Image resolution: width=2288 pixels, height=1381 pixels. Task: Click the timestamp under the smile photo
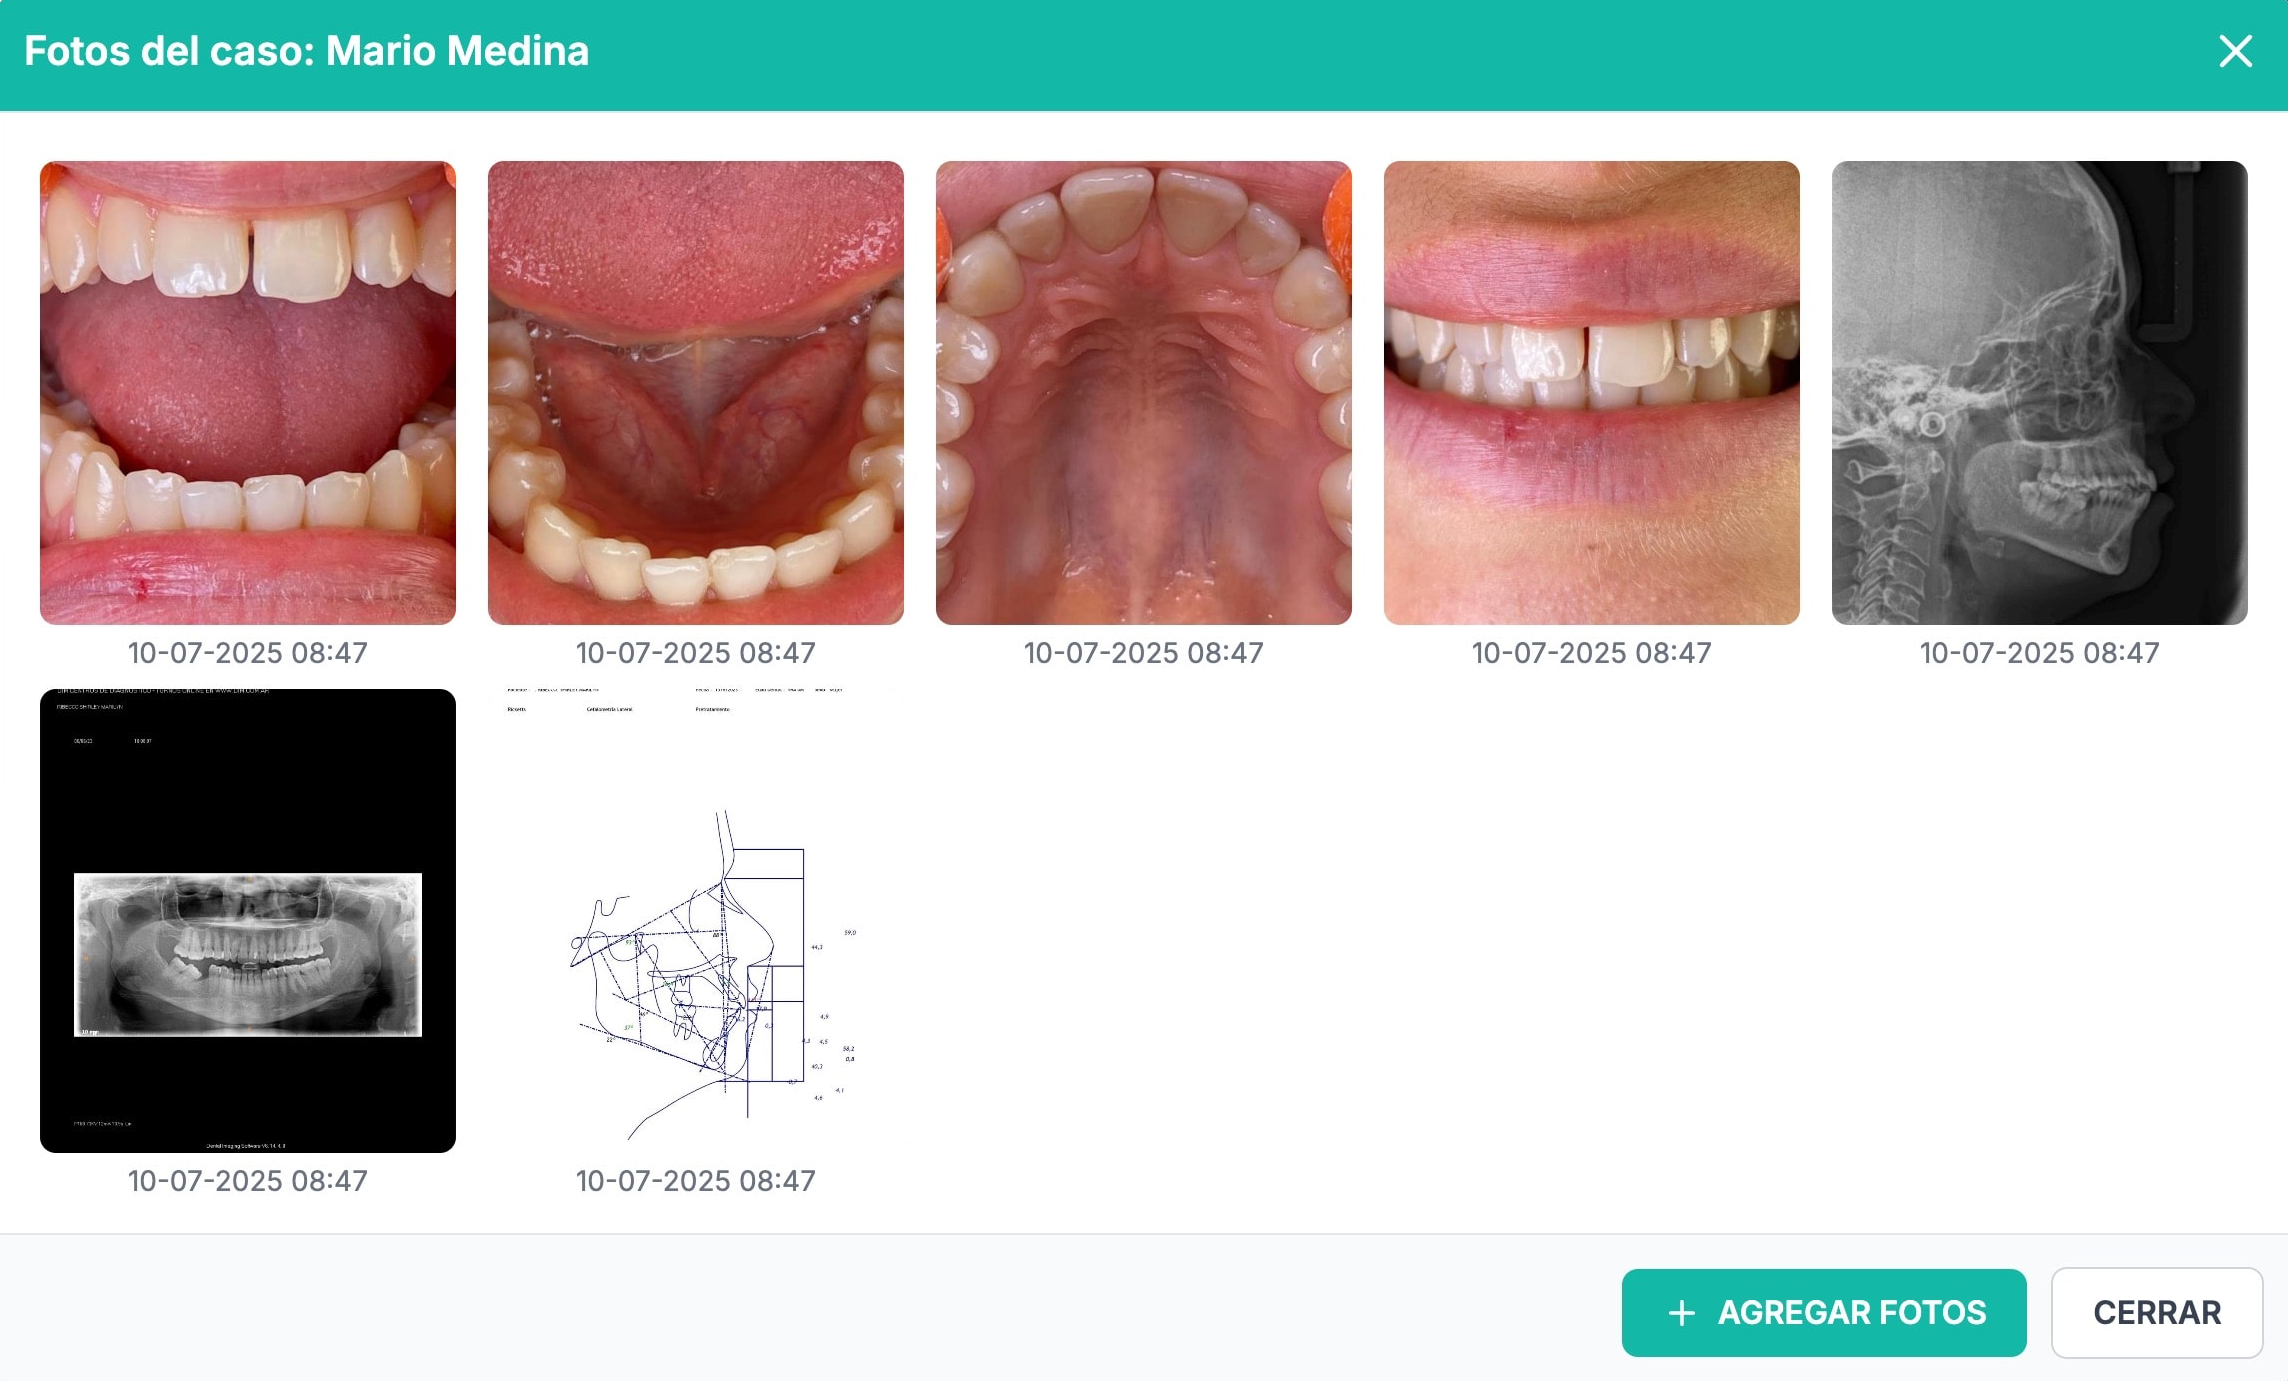coord(1592,653)
